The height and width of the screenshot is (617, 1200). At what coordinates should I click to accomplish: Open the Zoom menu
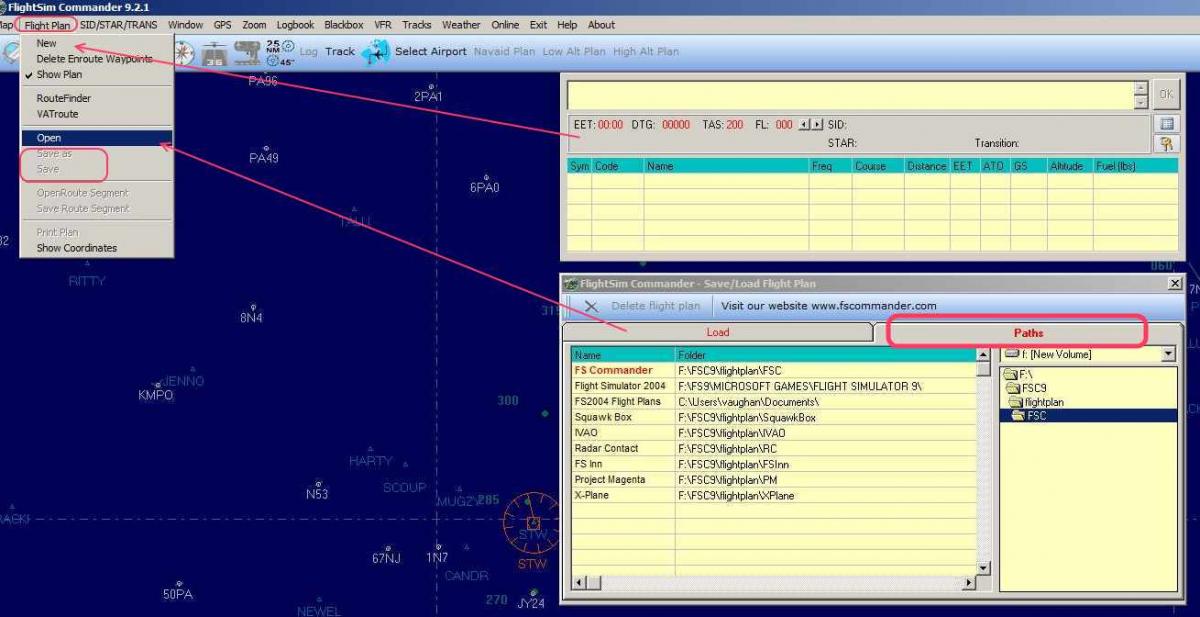pyautogui.click(x=254, y=25)
